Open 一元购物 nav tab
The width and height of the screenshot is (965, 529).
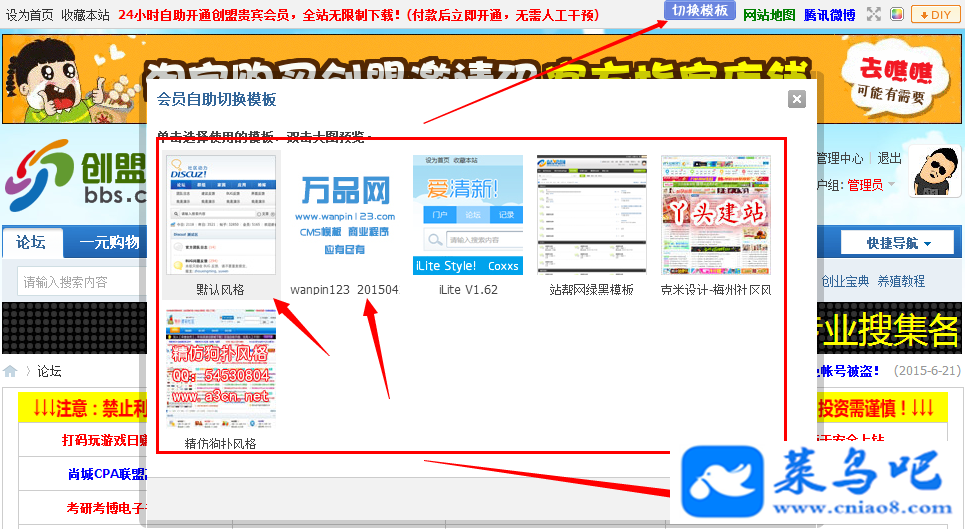(x=110, y=242)
